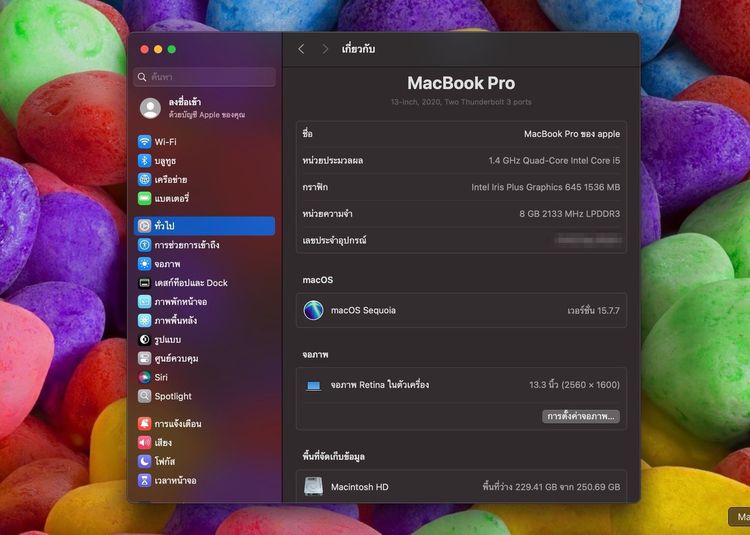750x535 pixels.
Task: Click the 'หน่วยความจำ' memory label
Action: (x=327, y=214)
